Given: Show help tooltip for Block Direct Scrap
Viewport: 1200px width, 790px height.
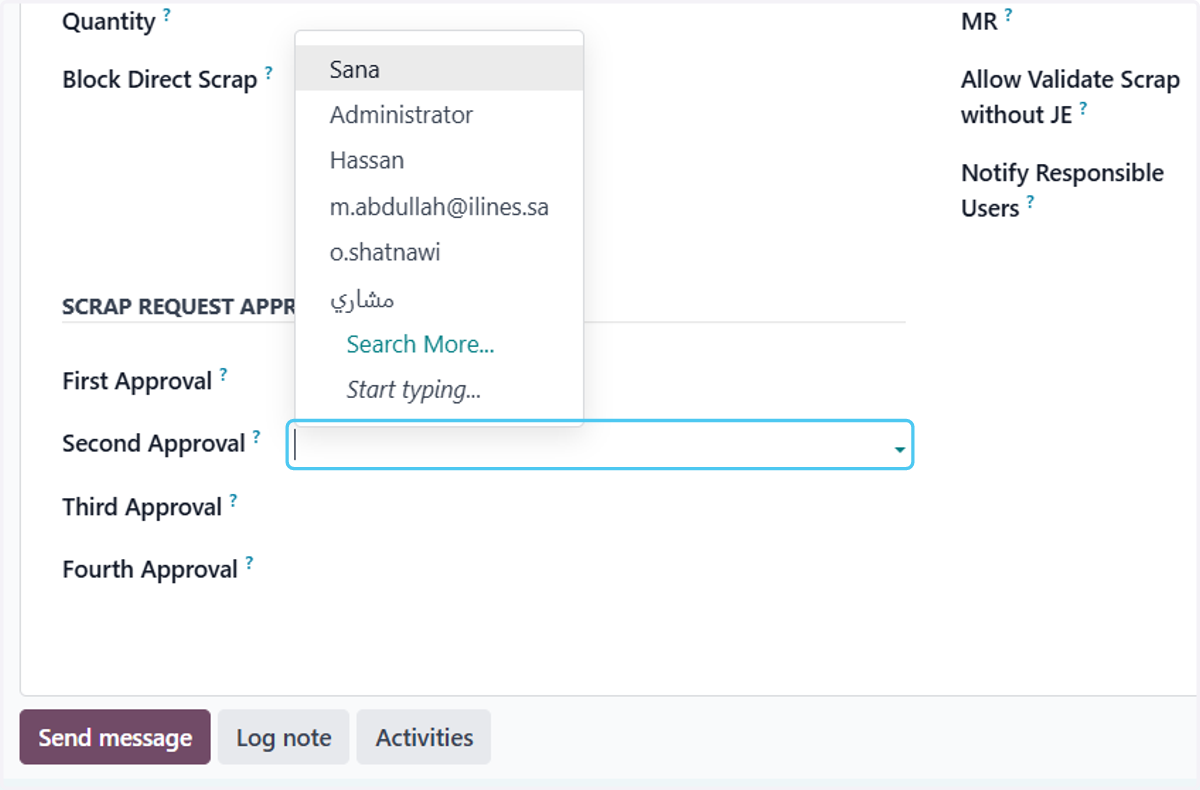Looking at the screenshot, I should (x=268, y=72).
